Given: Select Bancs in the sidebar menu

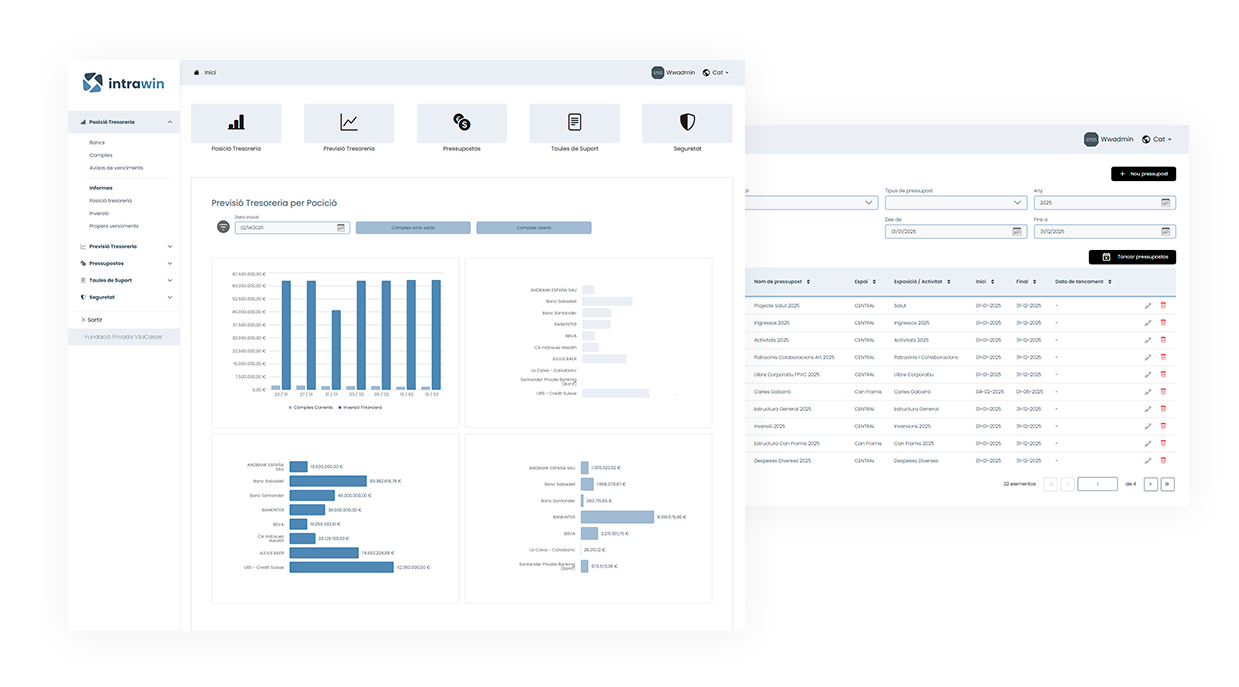Looking at the screenshot, I should pyautogui.click(x=97, y=143).
